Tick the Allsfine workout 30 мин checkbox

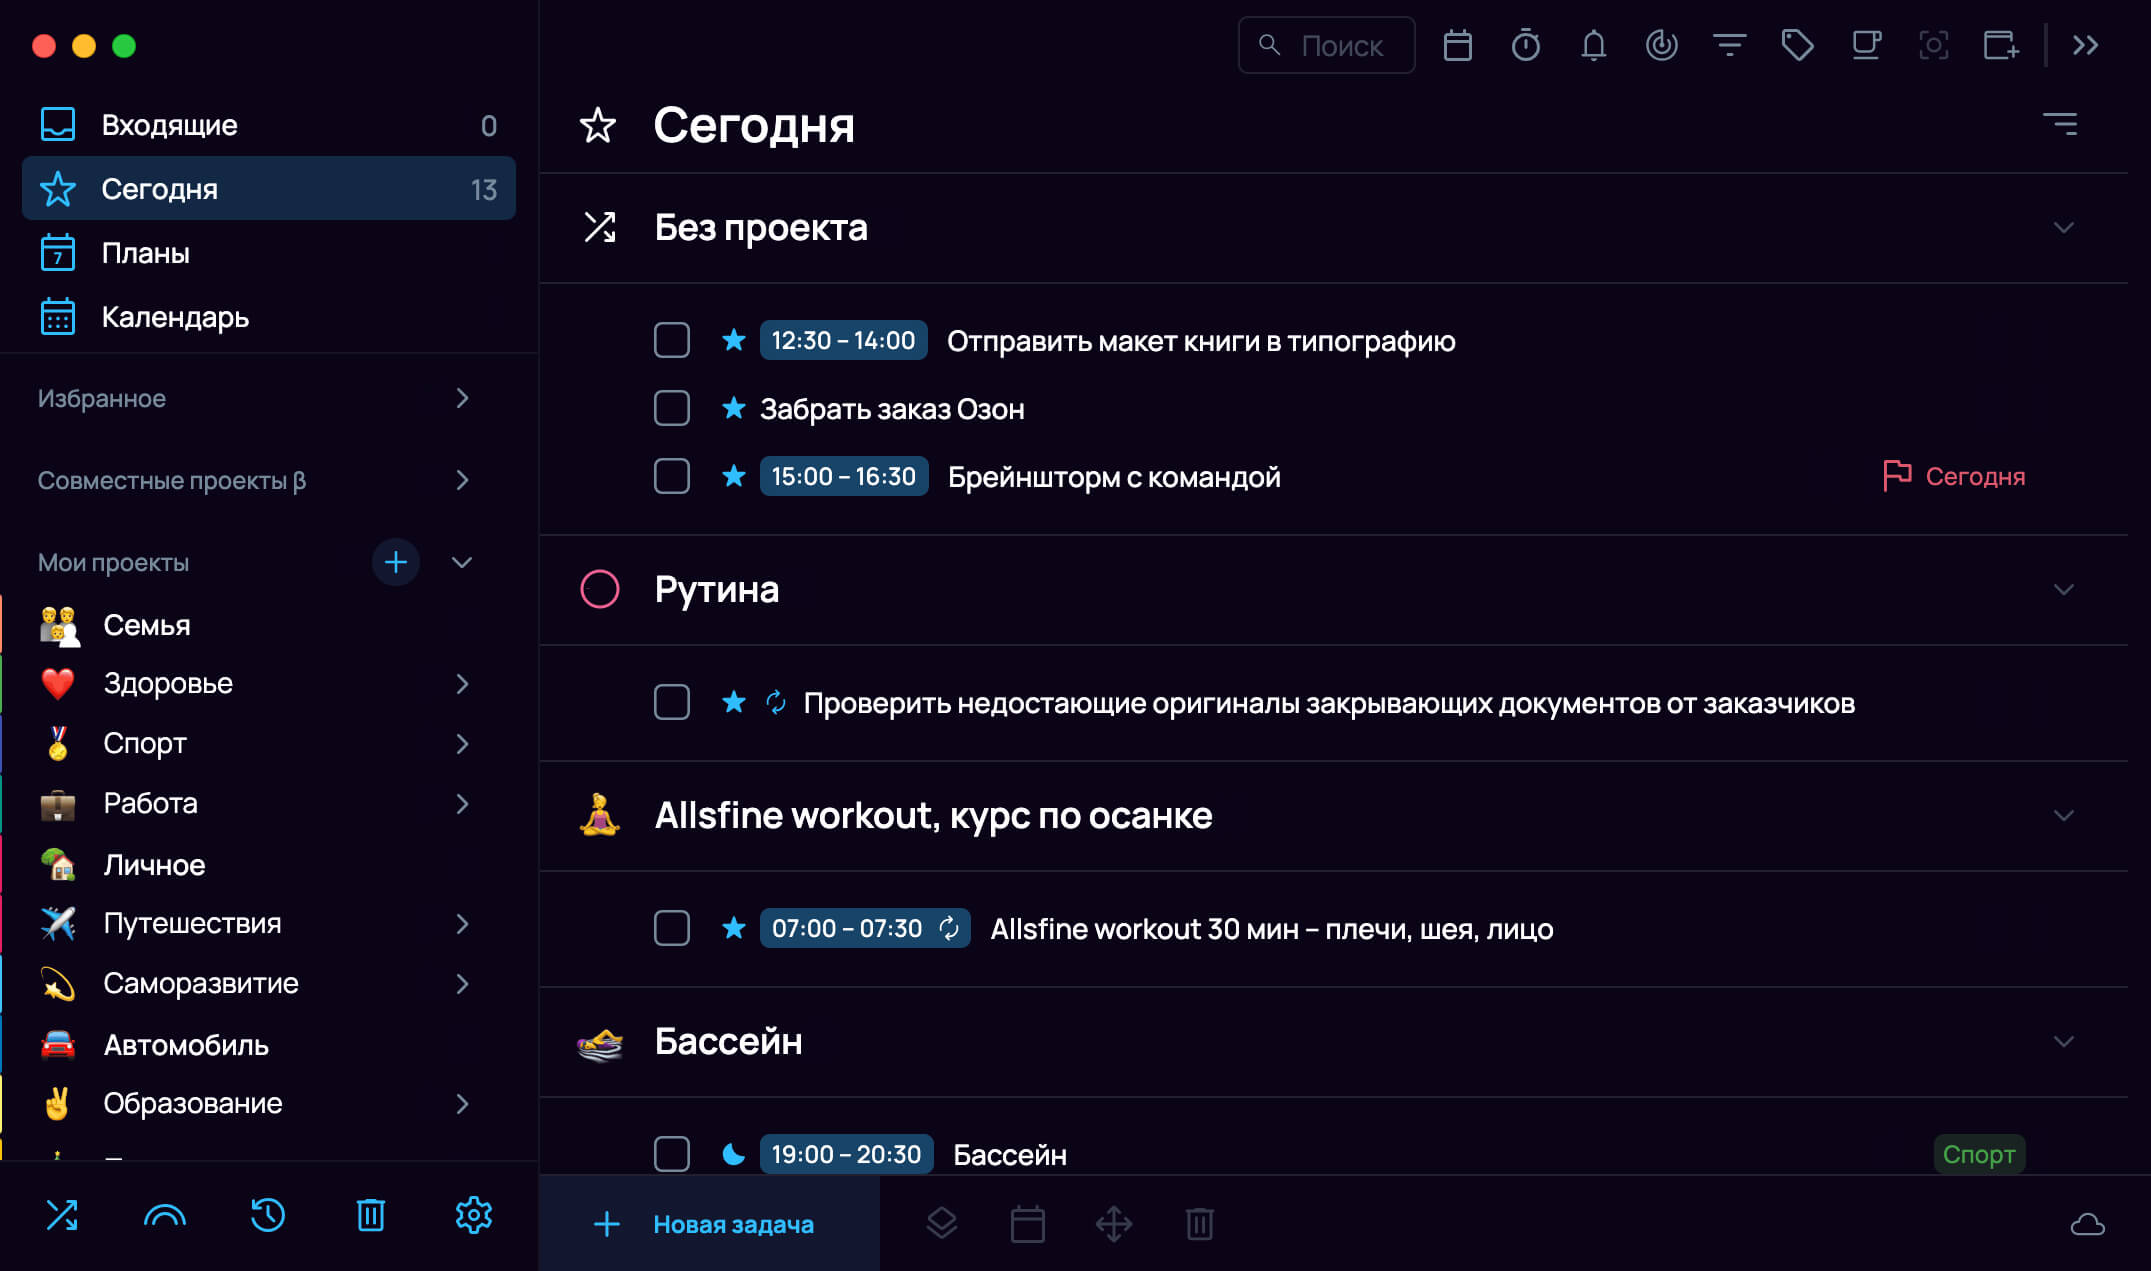coord(671,928)
